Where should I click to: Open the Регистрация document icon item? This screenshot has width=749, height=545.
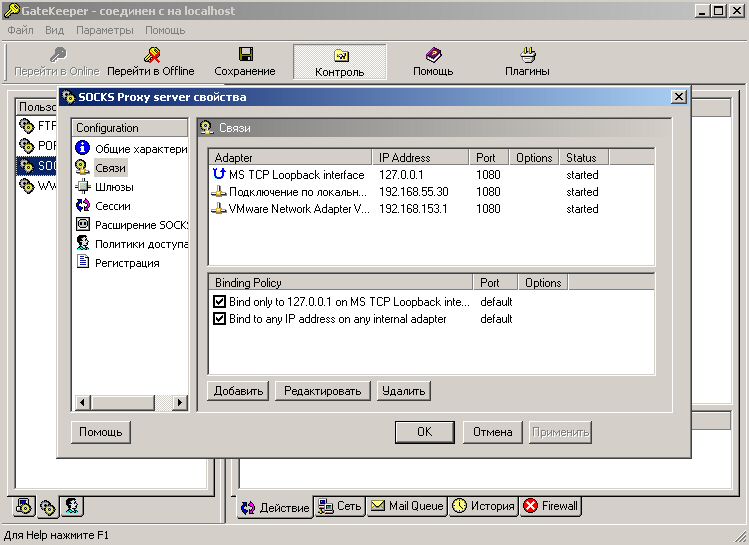pos(83,262)
